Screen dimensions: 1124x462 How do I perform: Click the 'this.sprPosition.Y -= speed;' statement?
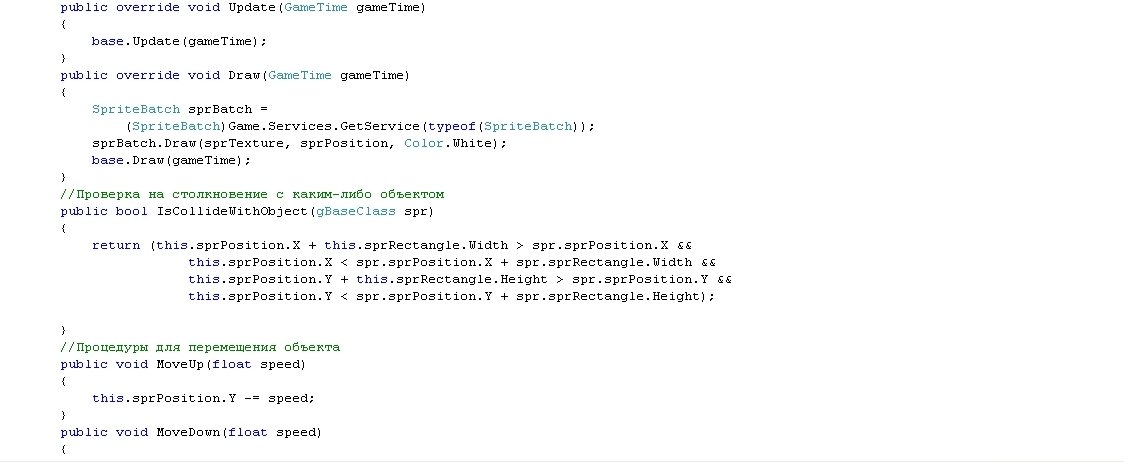pos(204,398)
